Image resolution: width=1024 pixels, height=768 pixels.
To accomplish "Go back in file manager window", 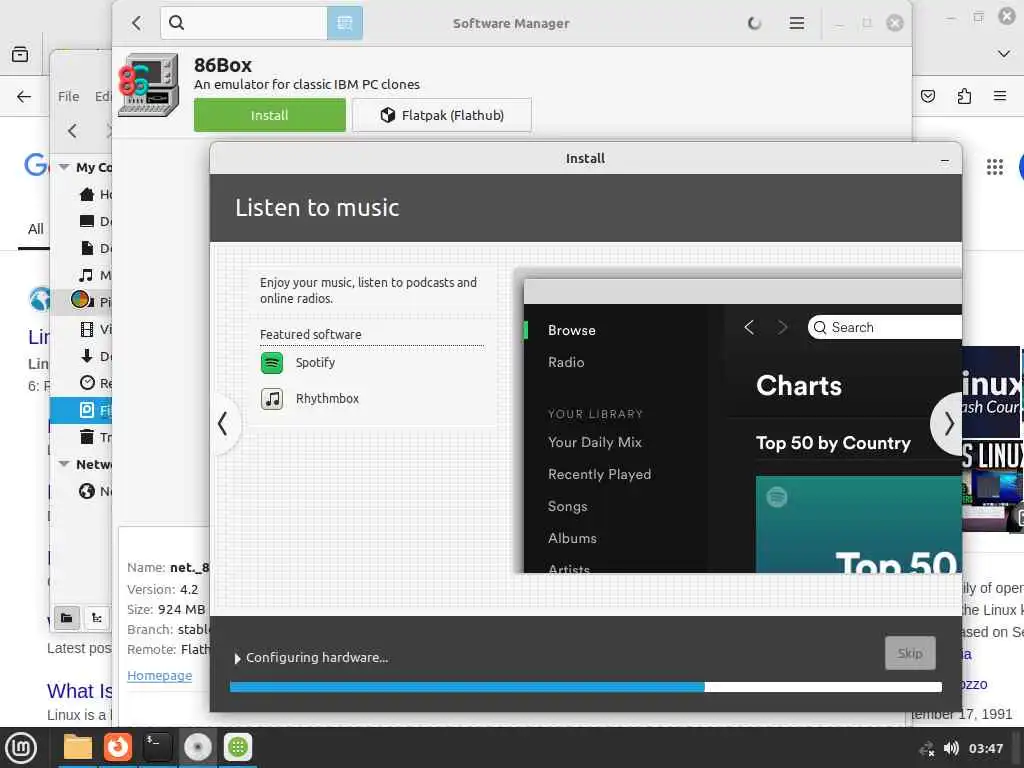I will [x=72, y=131].
